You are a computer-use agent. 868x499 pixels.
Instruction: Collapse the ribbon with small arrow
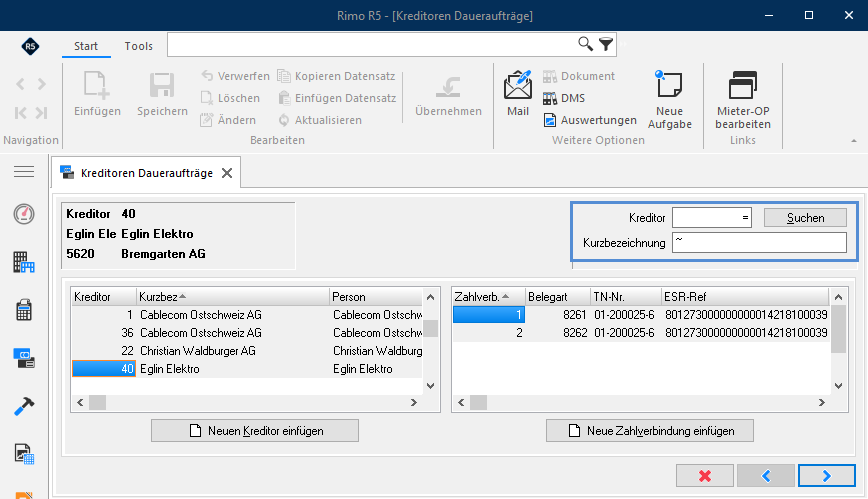(854, 141)
